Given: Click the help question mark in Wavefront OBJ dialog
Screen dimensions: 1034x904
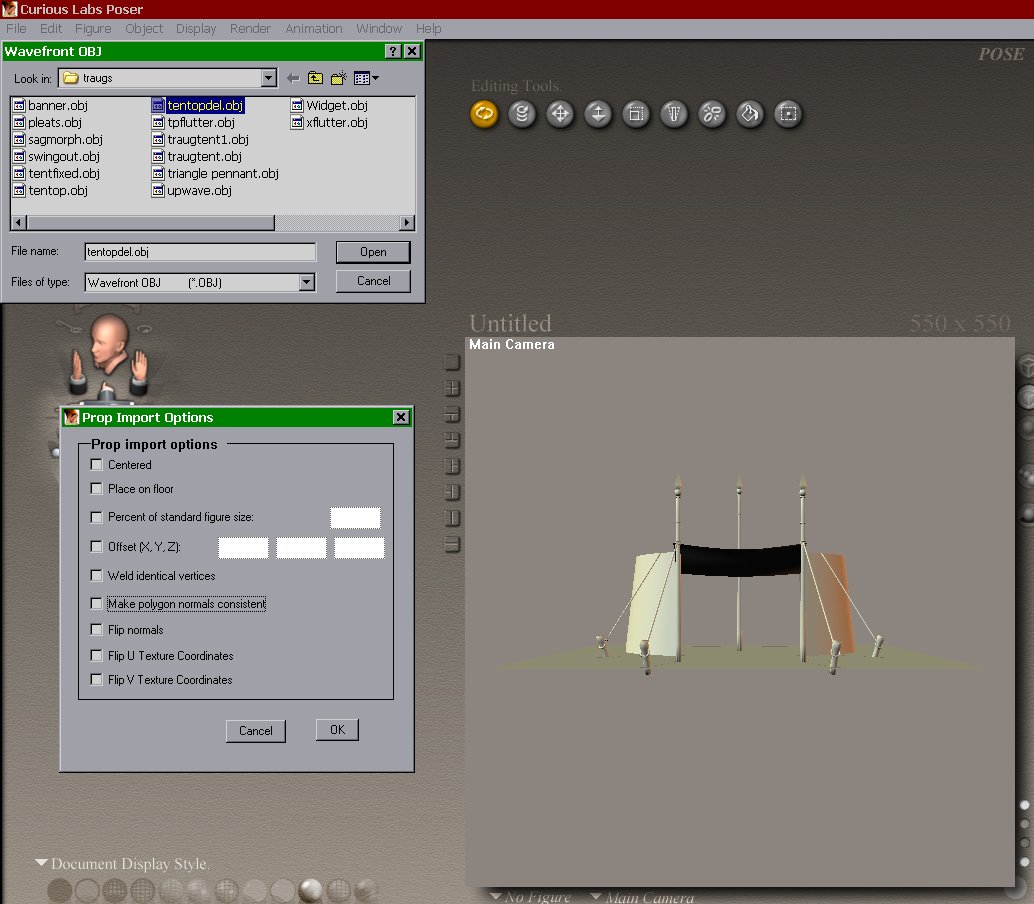Looking at the screenshot, I should pyautogui.click(x=393, y=51).
